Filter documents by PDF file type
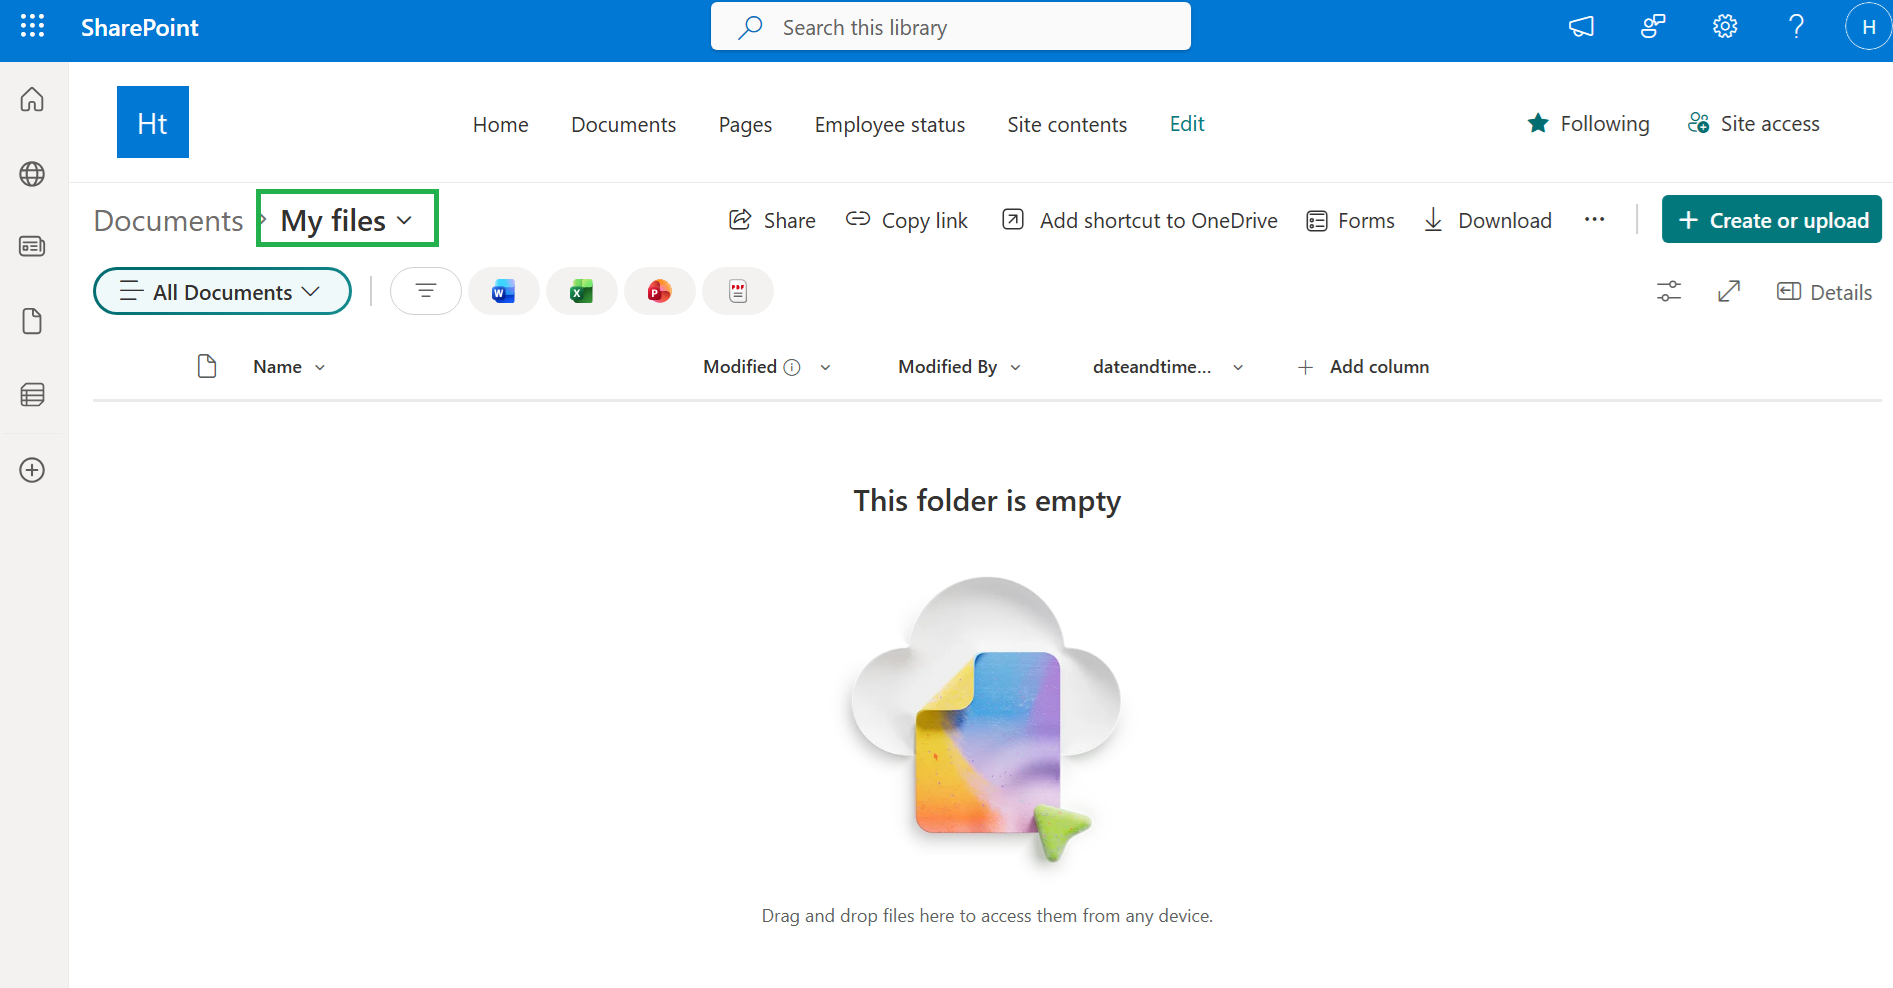This screenshot has width=1893, height=988. [738, 291]
